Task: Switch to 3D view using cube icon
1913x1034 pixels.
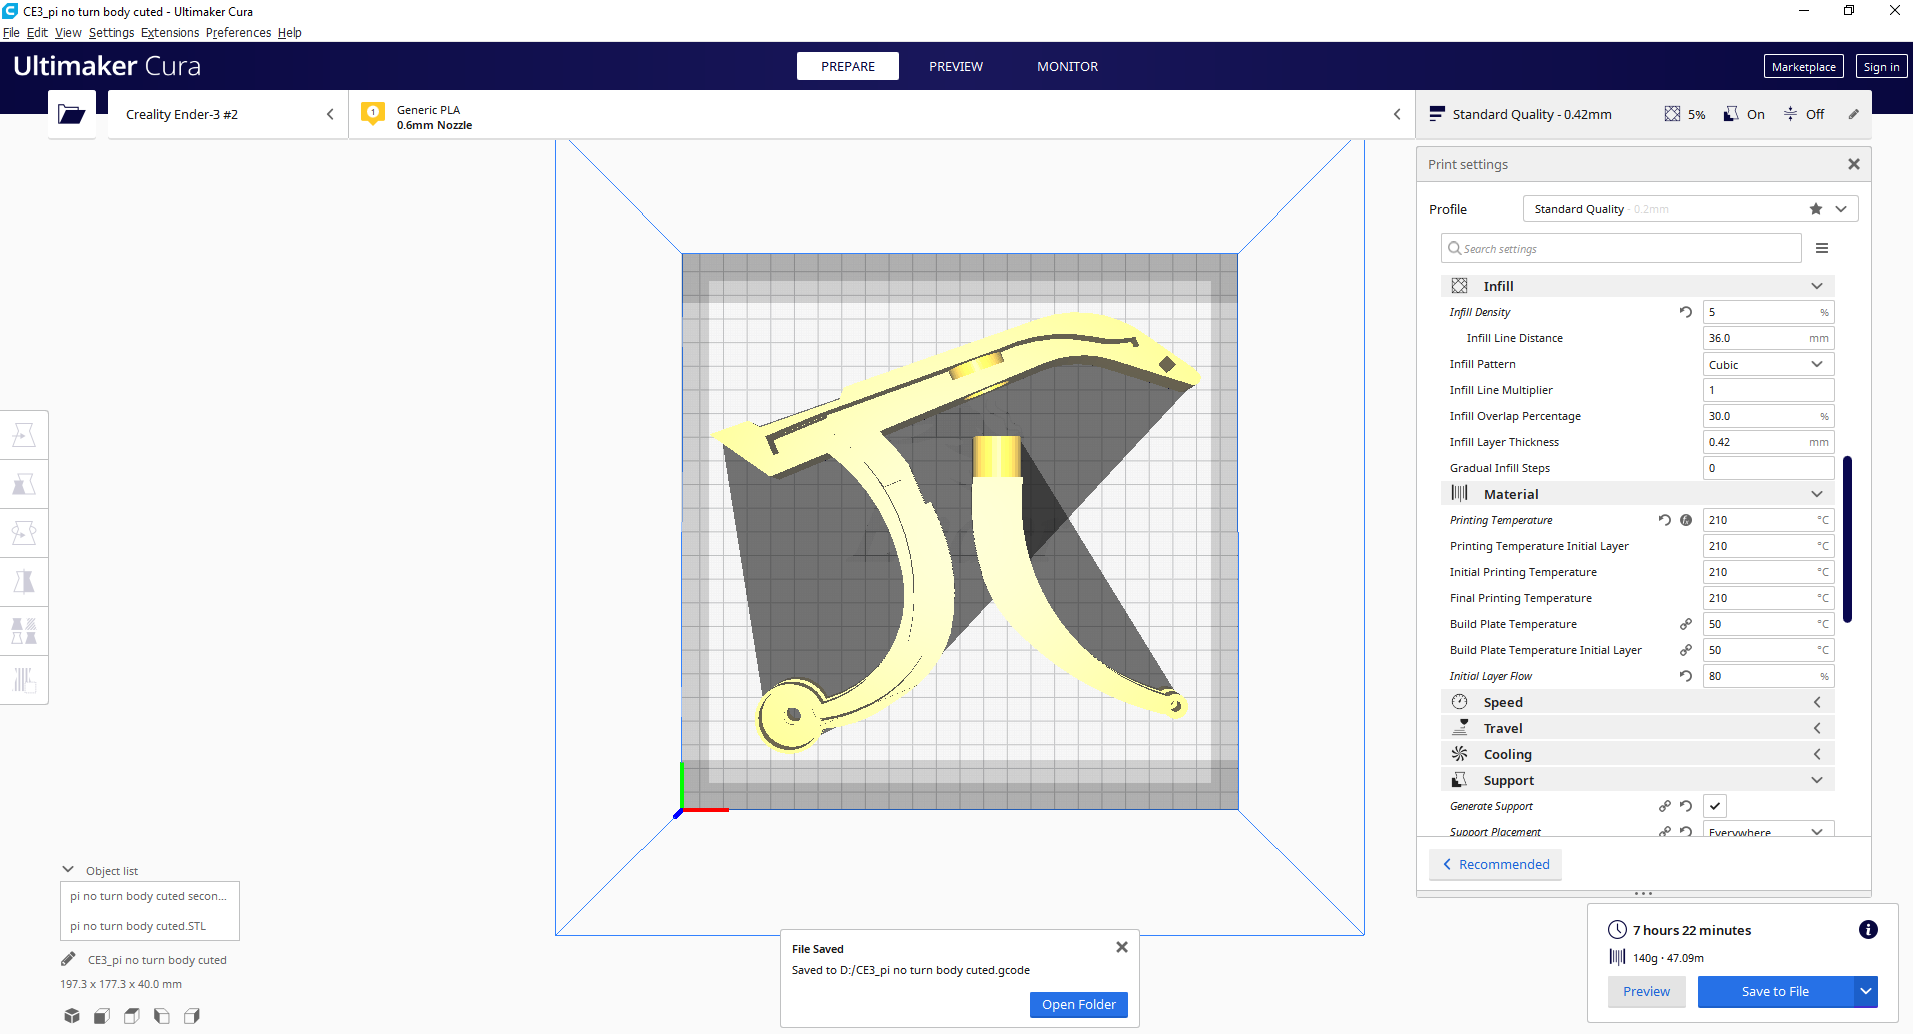Action: click(72, 1016)
